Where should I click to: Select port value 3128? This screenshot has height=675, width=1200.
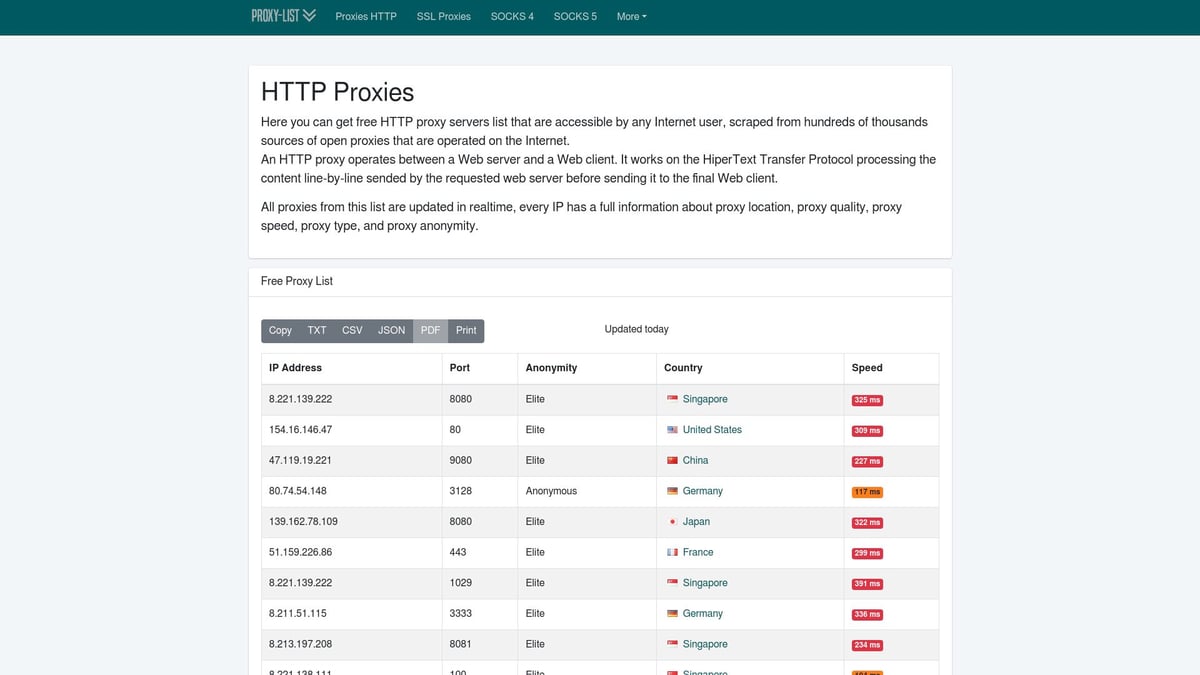[x=461, y=491]
